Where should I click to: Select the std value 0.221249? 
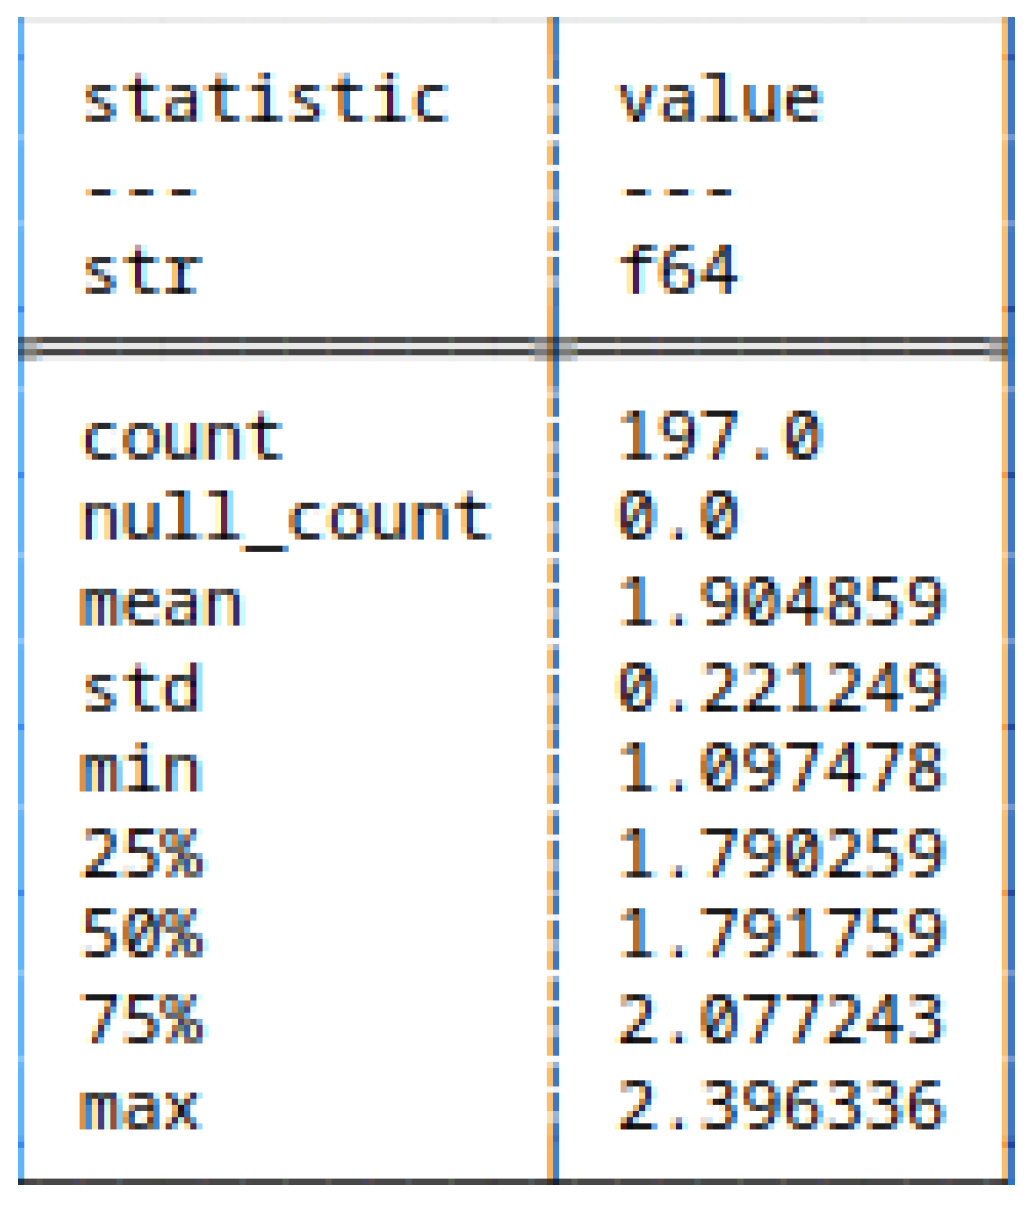click(781, 688)
